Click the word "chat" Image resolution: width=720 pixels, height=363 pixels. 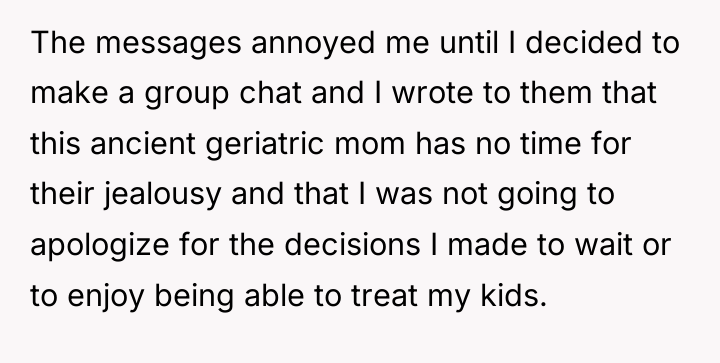pyautogui.click(x=270, y=93)
